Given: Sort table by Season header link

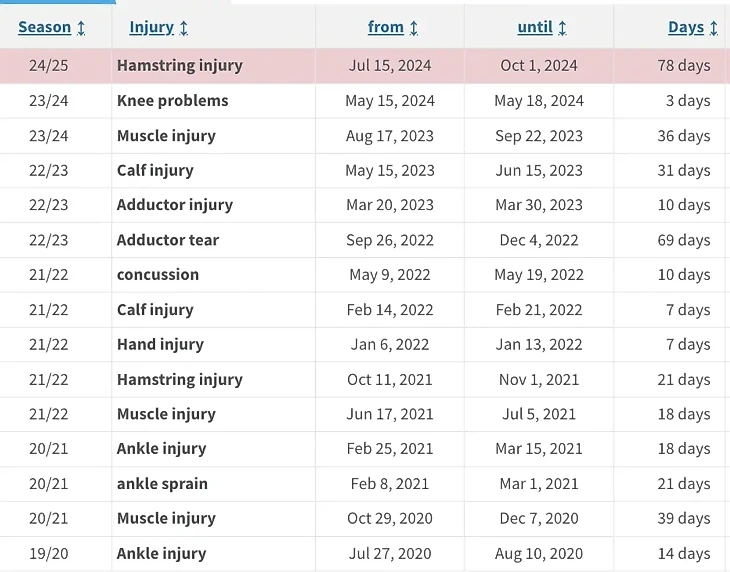Looking at the screenshot, I should pos(45,27).
